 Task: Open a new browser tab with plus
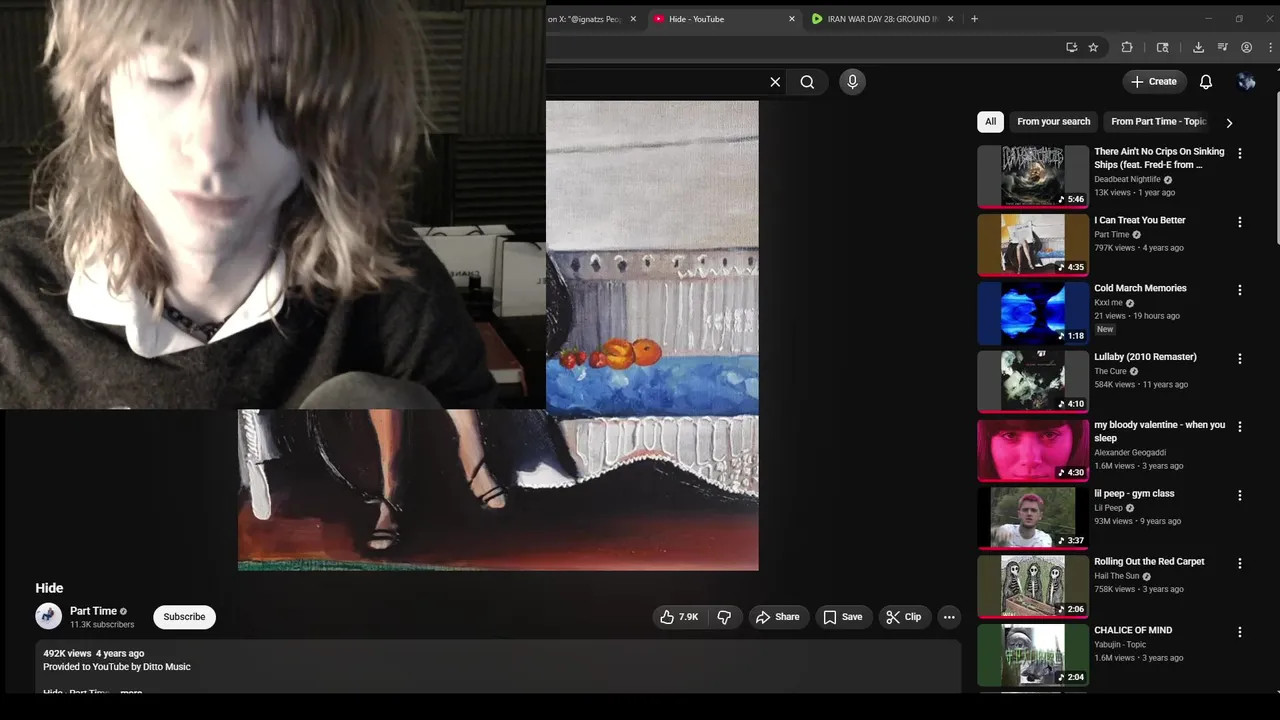click(x=974, y=19)
